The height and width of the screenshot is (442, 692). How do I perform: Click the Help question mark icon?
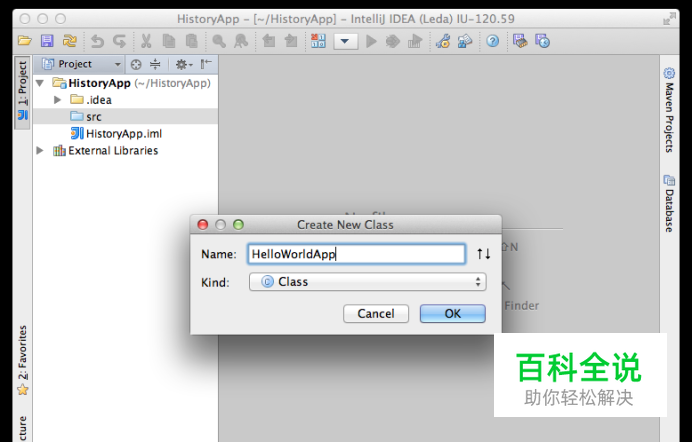click(x=493, y=41)
